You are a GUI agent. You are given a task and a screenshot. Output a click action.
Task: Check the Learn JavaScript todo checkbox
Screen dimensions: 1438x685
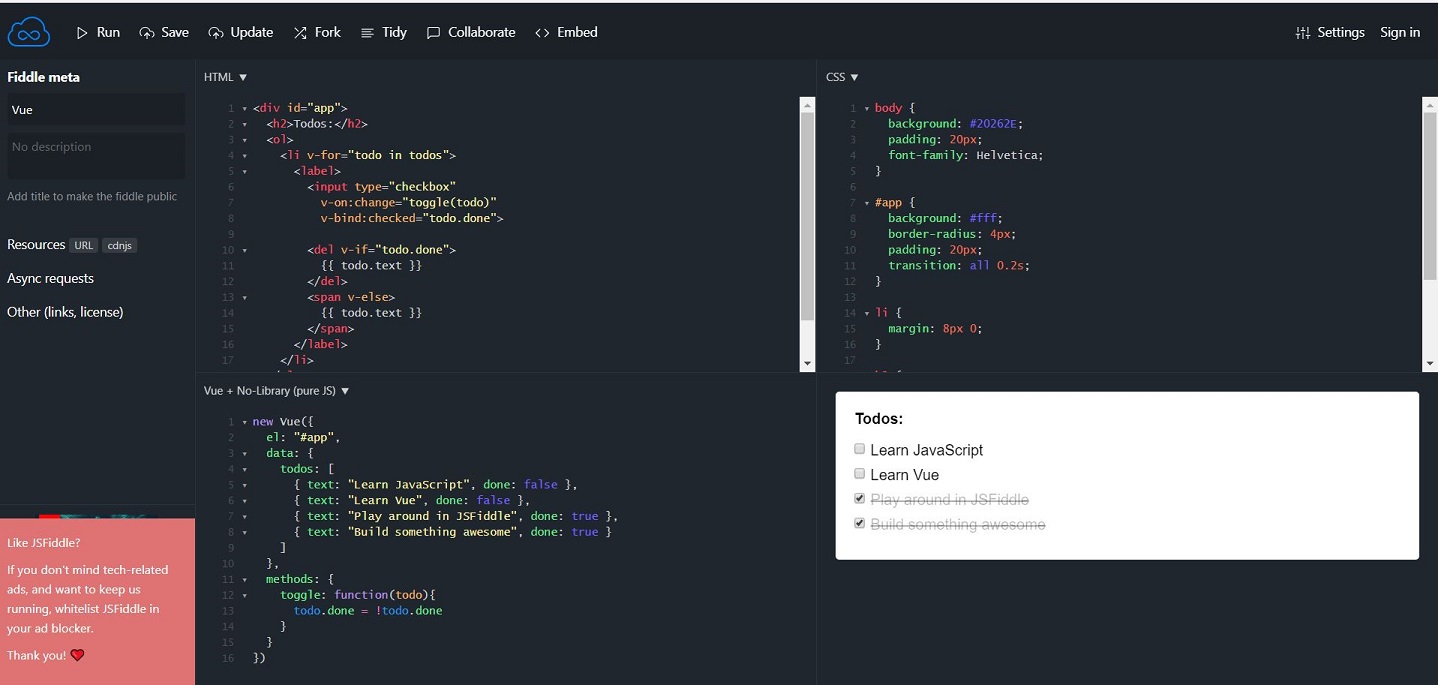click(859, 449)
